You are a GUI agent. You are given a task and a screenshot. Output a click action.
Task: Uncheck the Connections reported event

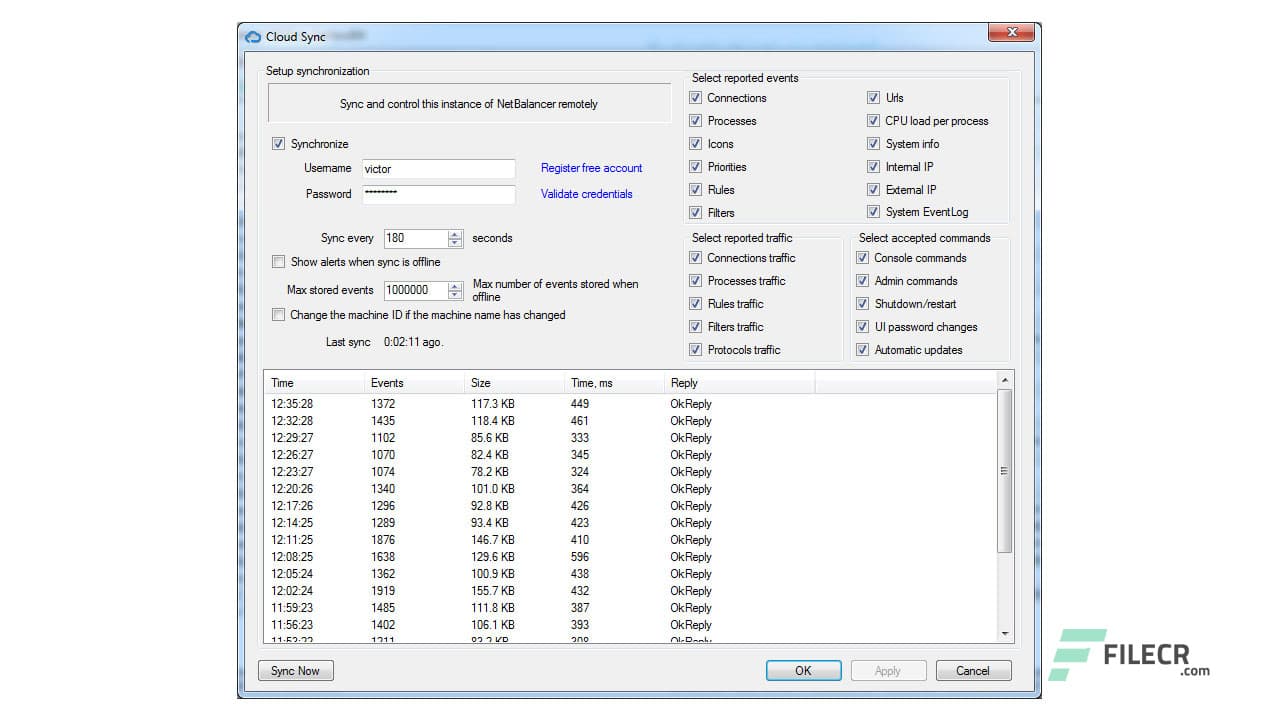pos(695,98)
